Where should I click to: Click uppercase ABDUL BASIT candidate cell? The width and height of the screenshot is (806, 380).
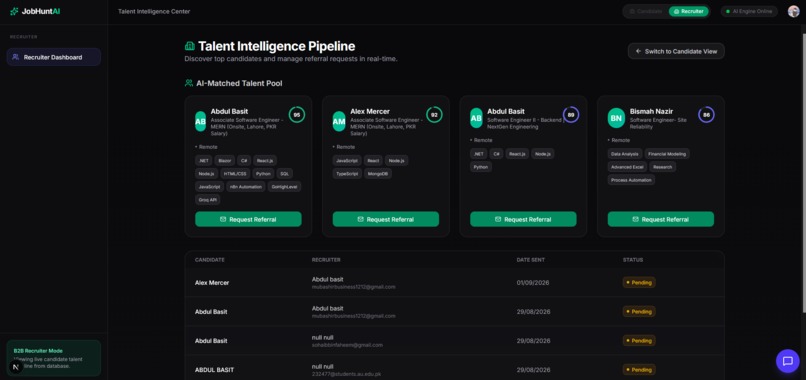[214, 370]
